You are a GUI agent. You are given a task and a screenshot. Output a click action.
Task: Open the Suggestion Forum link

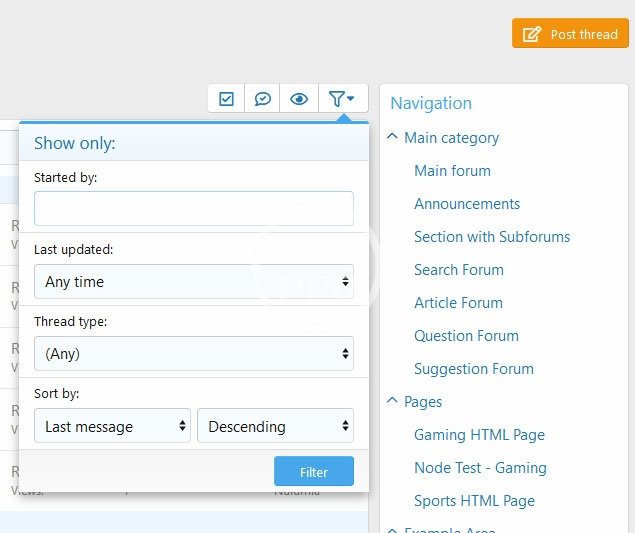point(473,369)
